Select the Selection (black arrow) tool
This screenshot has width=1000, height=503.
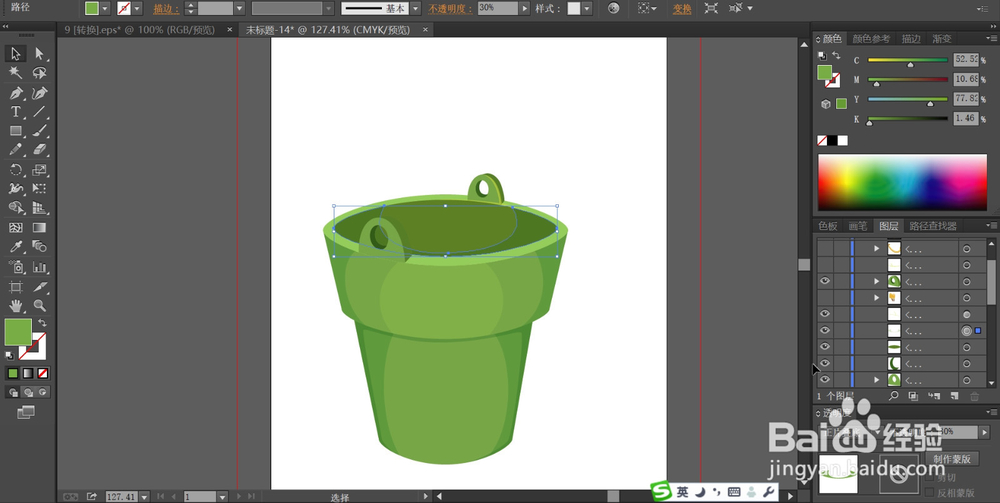coord(16,53)
